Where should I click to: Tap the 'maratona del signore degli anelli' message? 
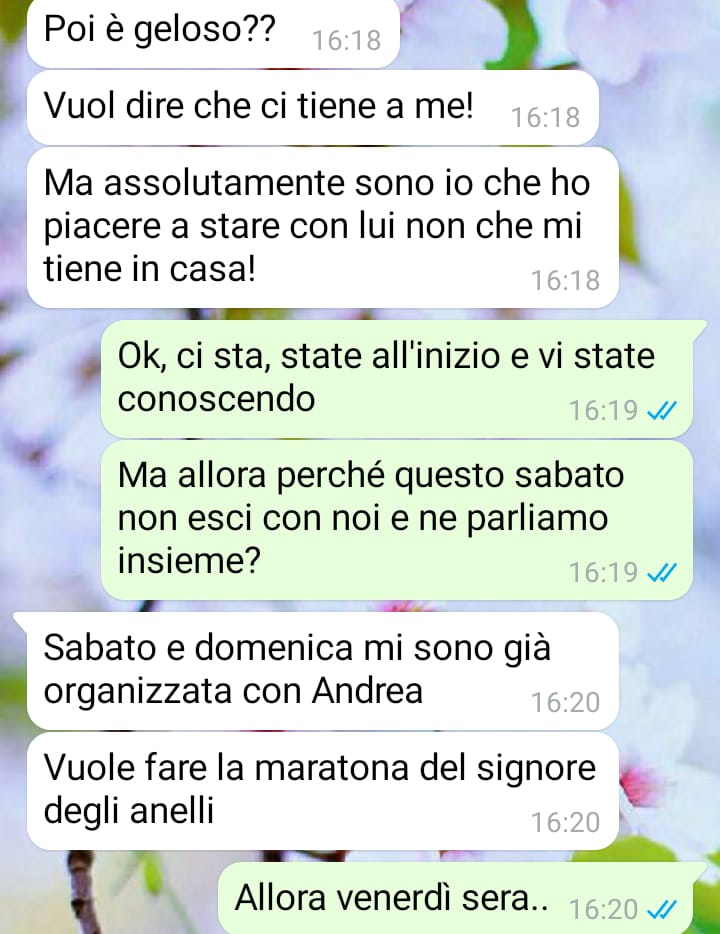pyautogui.click(x=323, y=791)
